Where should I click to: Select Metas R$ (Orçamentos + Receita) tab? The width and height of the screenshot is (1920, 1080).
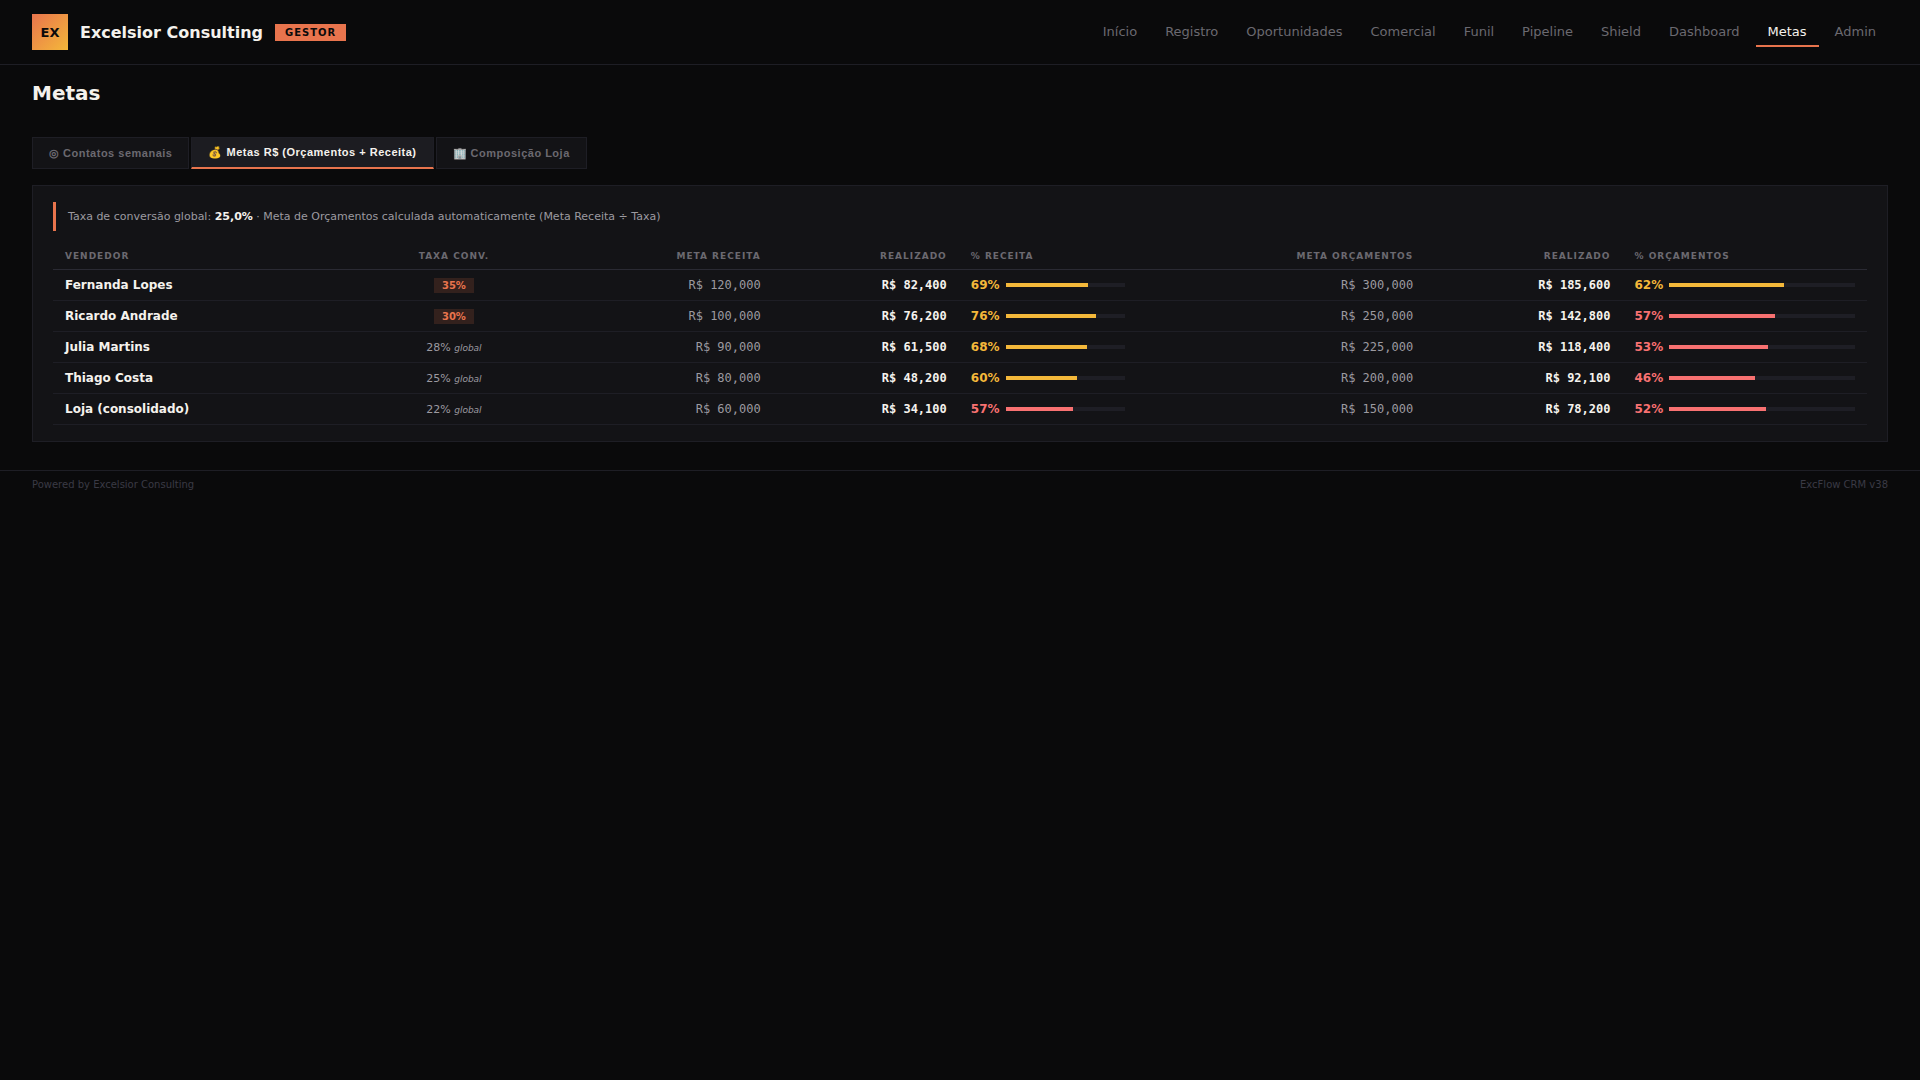click(x=312, y=152)
